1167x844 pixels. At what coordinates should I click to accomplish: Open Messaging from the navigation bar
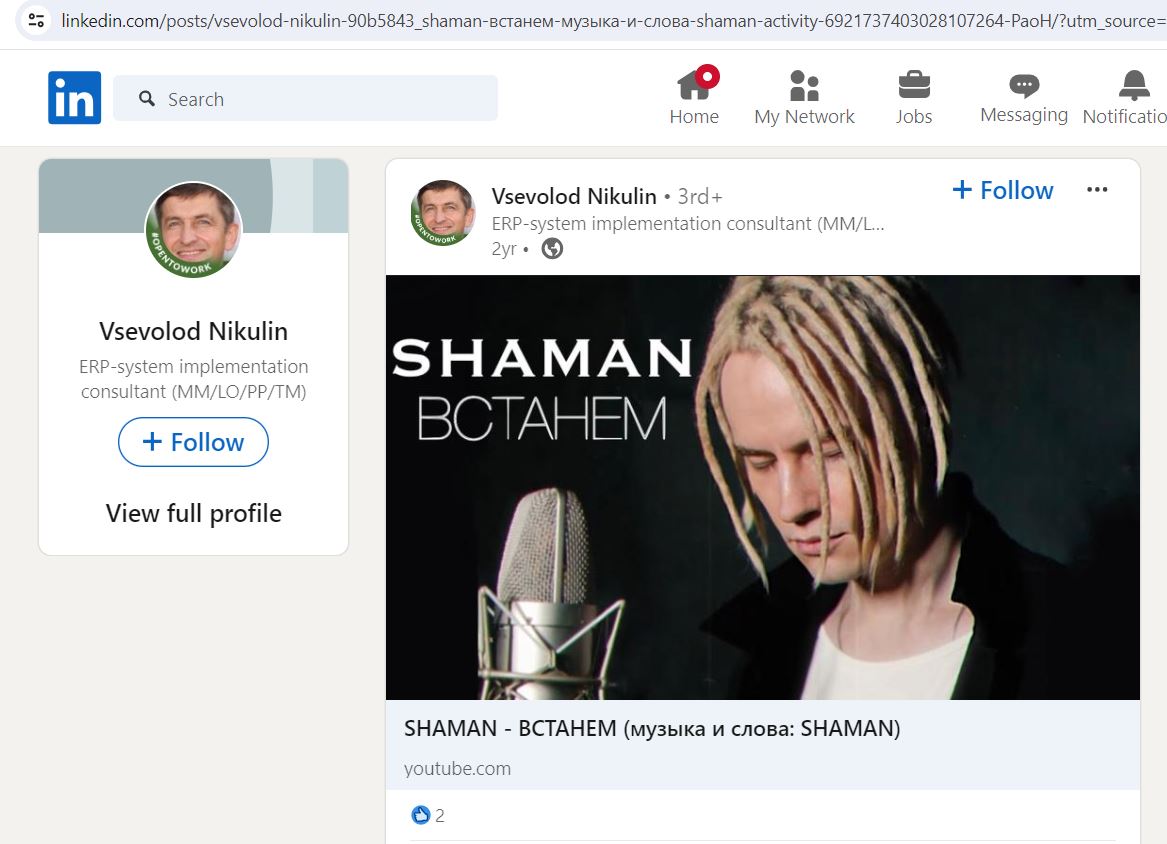[x=1023, y=97]
